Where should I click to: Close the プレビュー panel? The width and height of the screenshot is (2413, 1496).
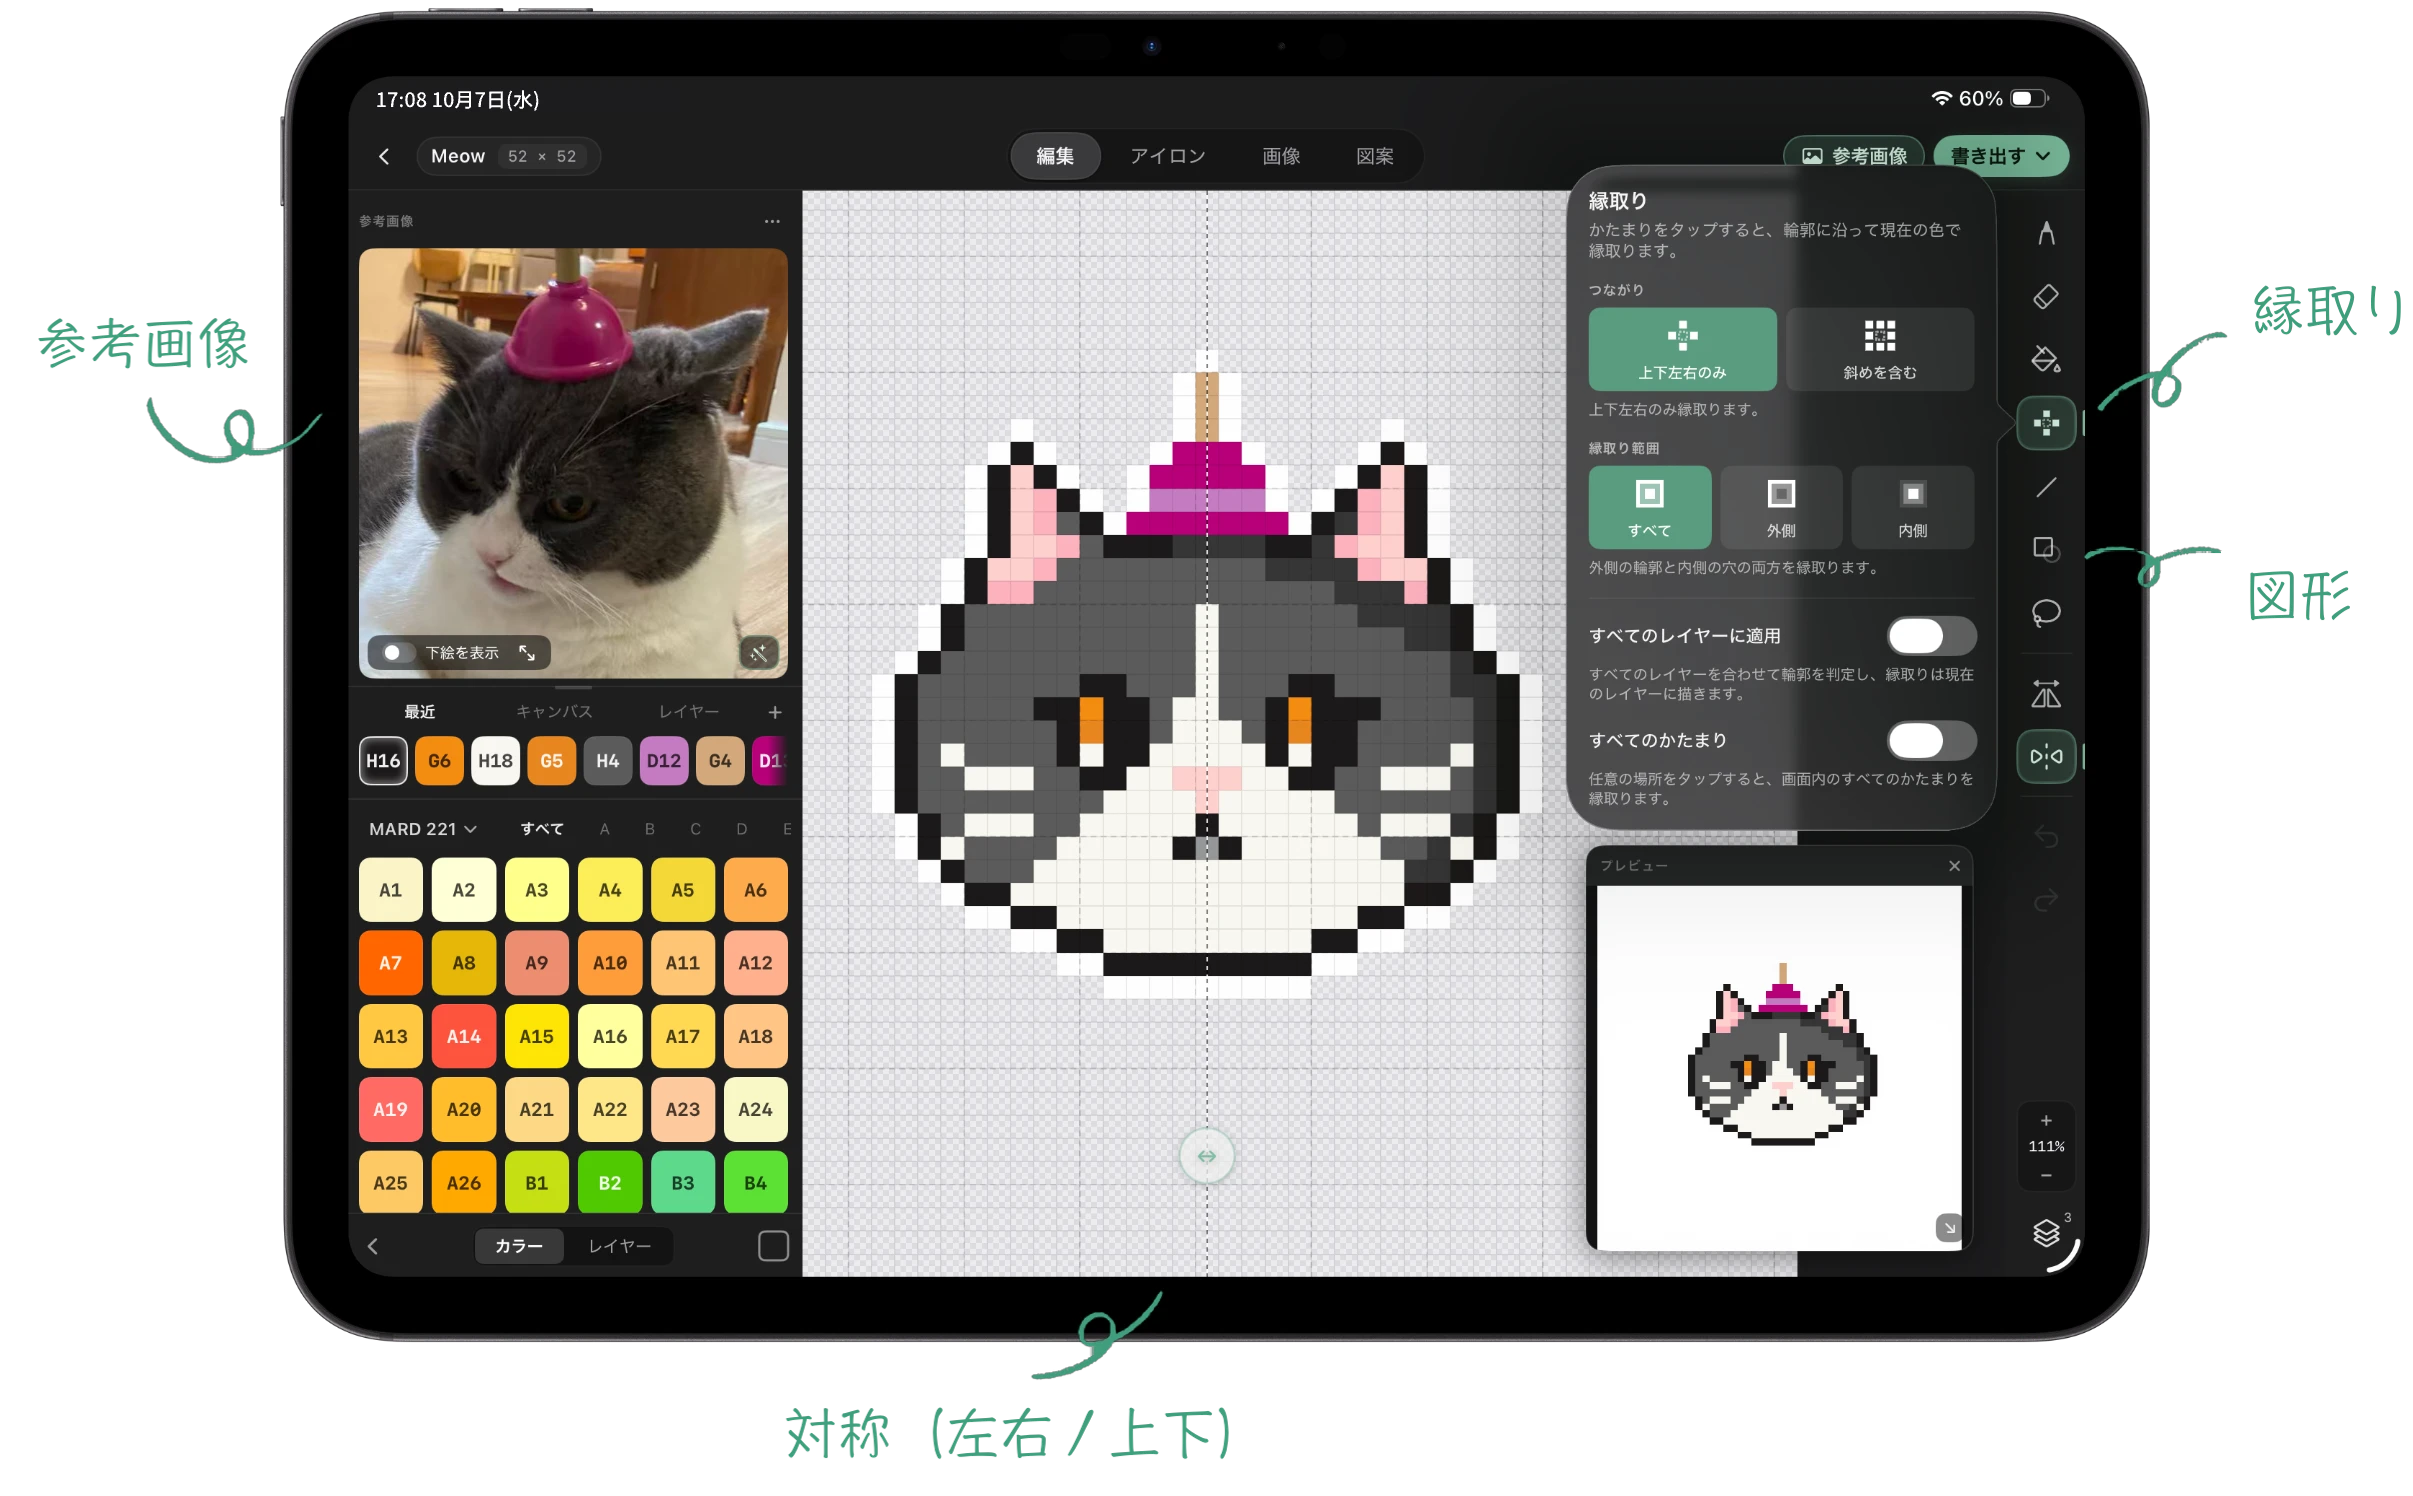[1953, 866]
